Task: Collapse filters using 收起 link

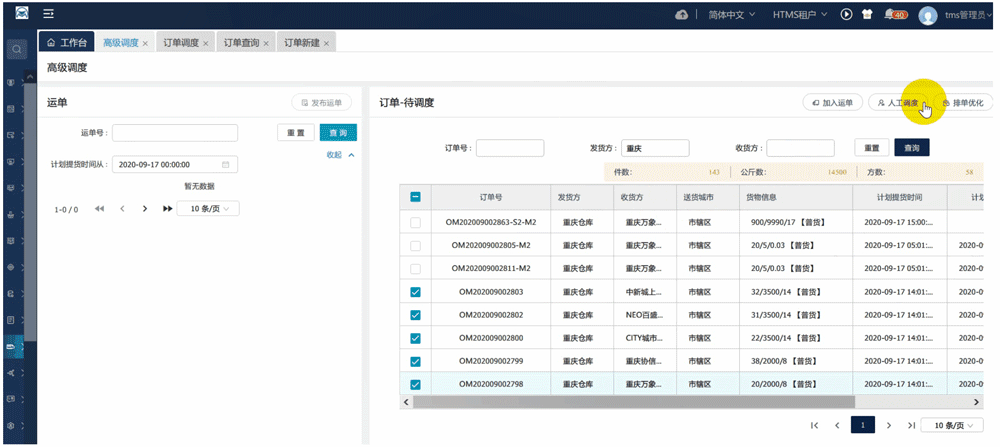Action: coord(340,155)
